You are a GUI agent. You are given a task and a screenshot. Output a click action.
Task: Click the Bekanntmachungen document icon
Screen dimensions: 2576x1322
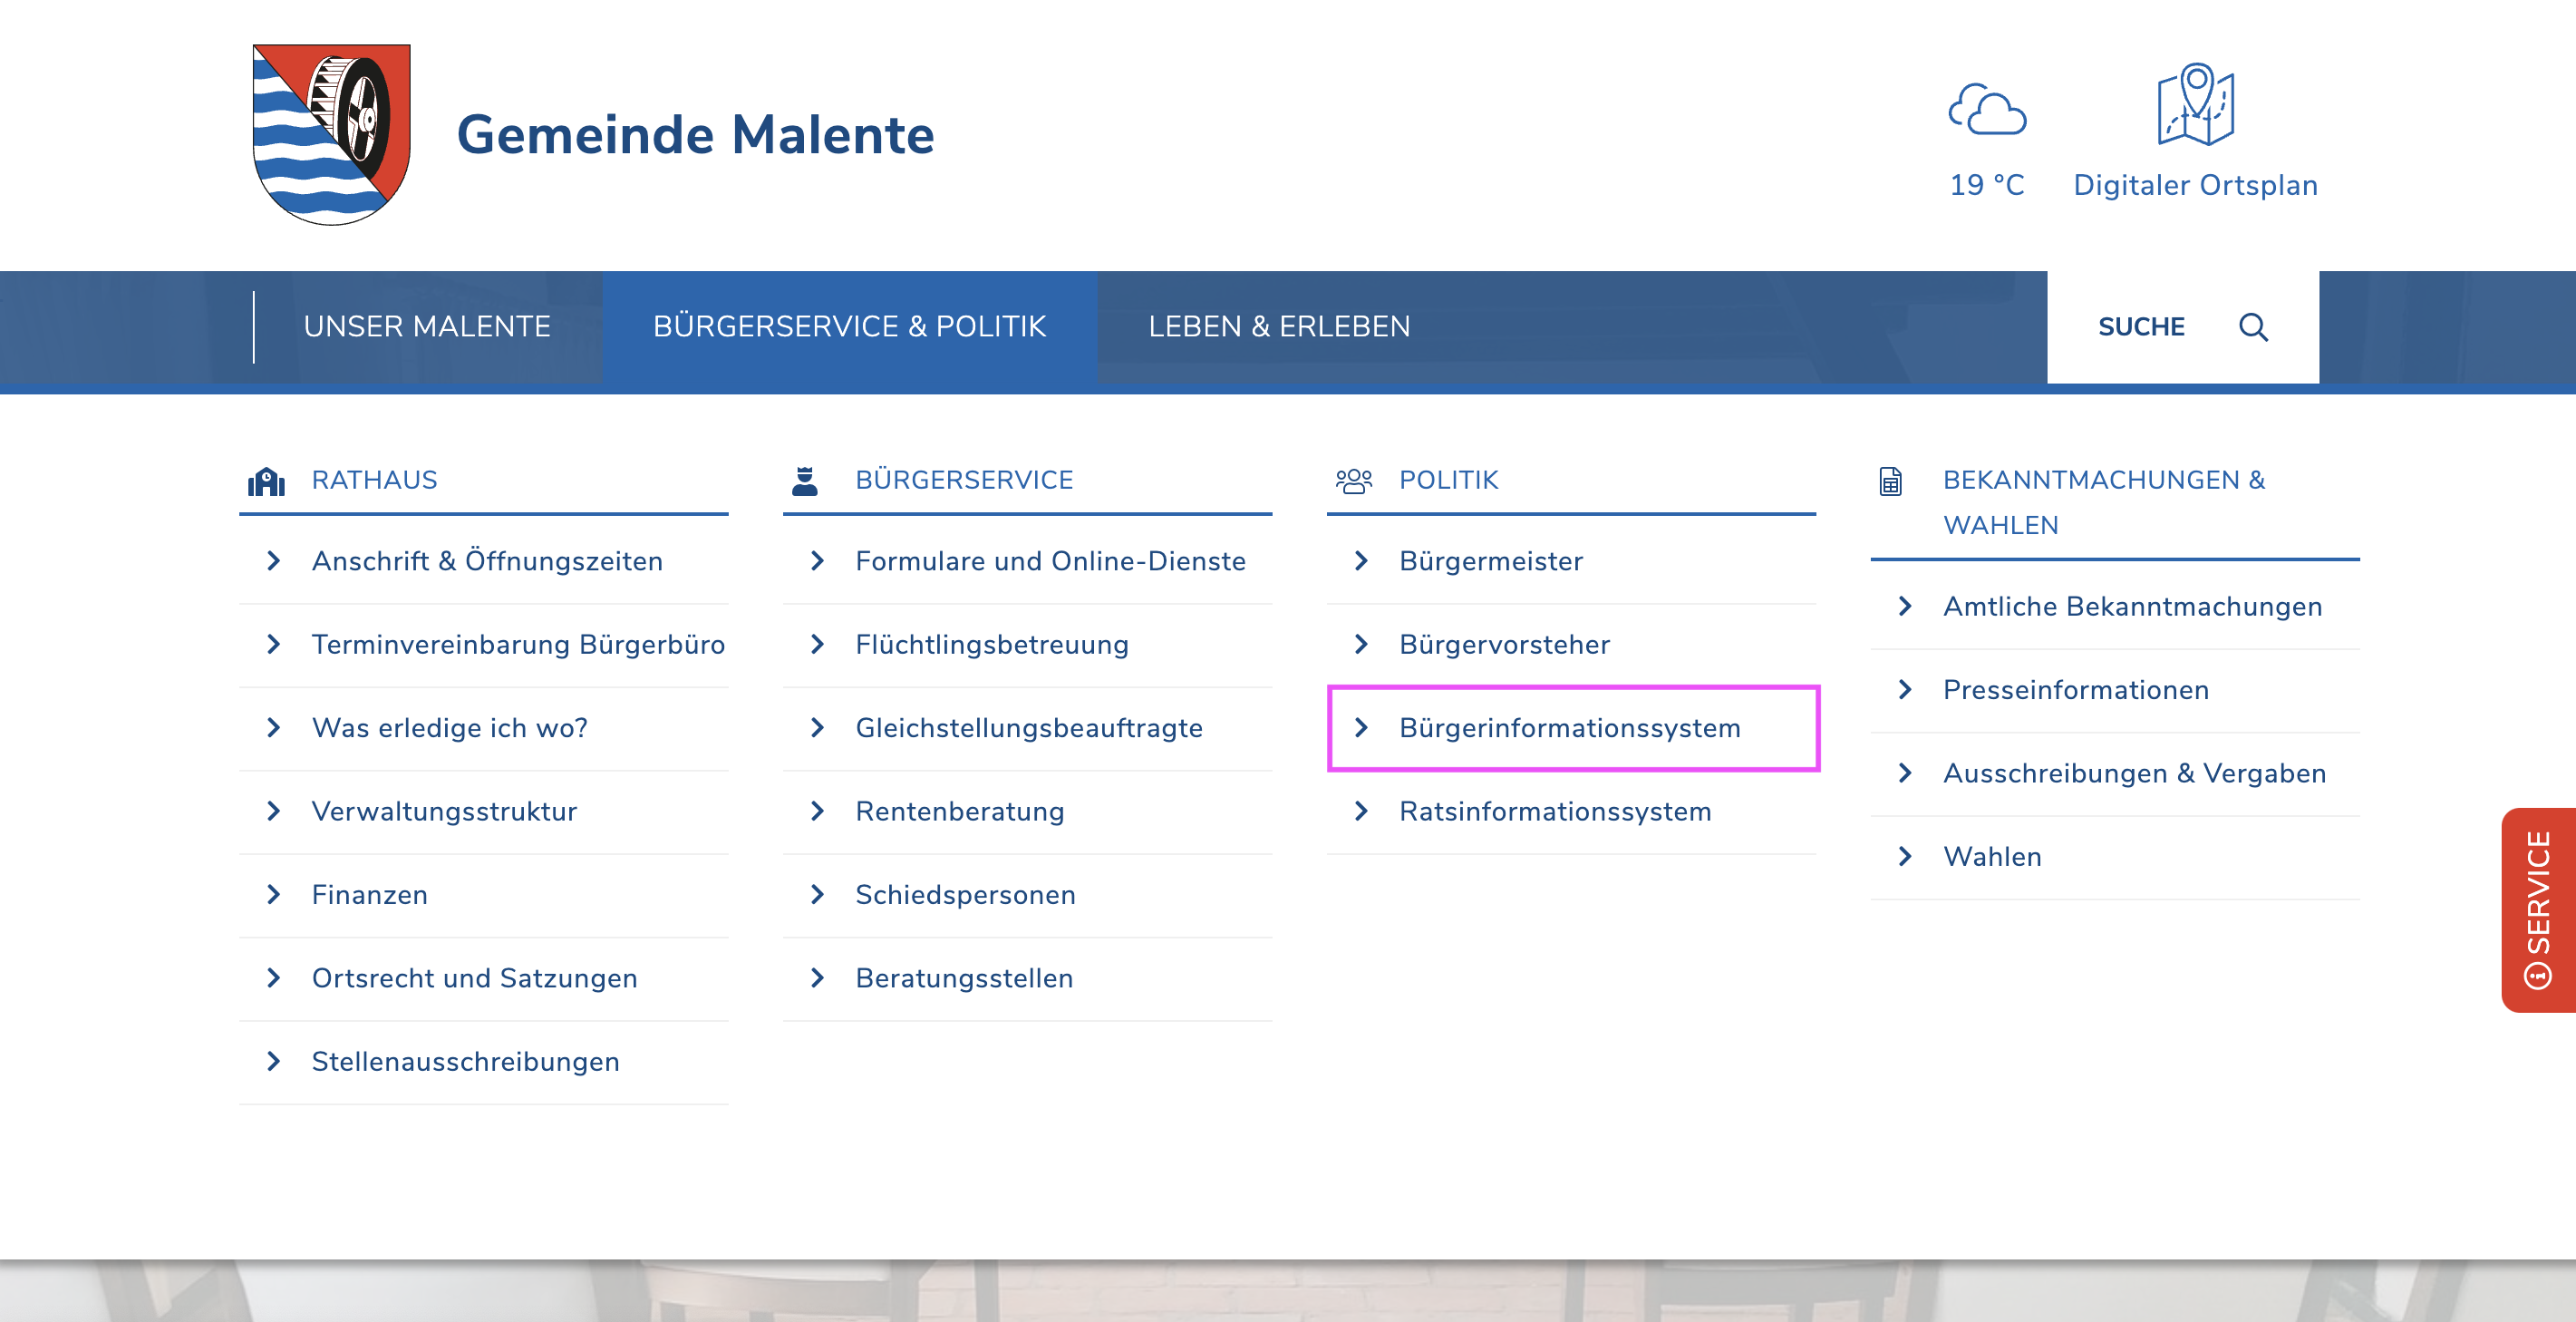coord(1889,482)
